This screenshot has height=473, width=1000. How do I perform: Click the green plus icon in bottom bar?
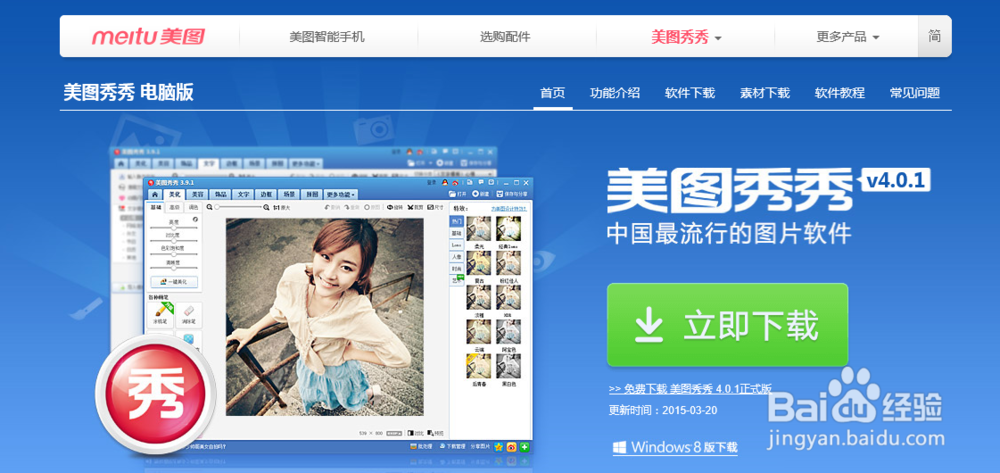(x=524, y=447)
